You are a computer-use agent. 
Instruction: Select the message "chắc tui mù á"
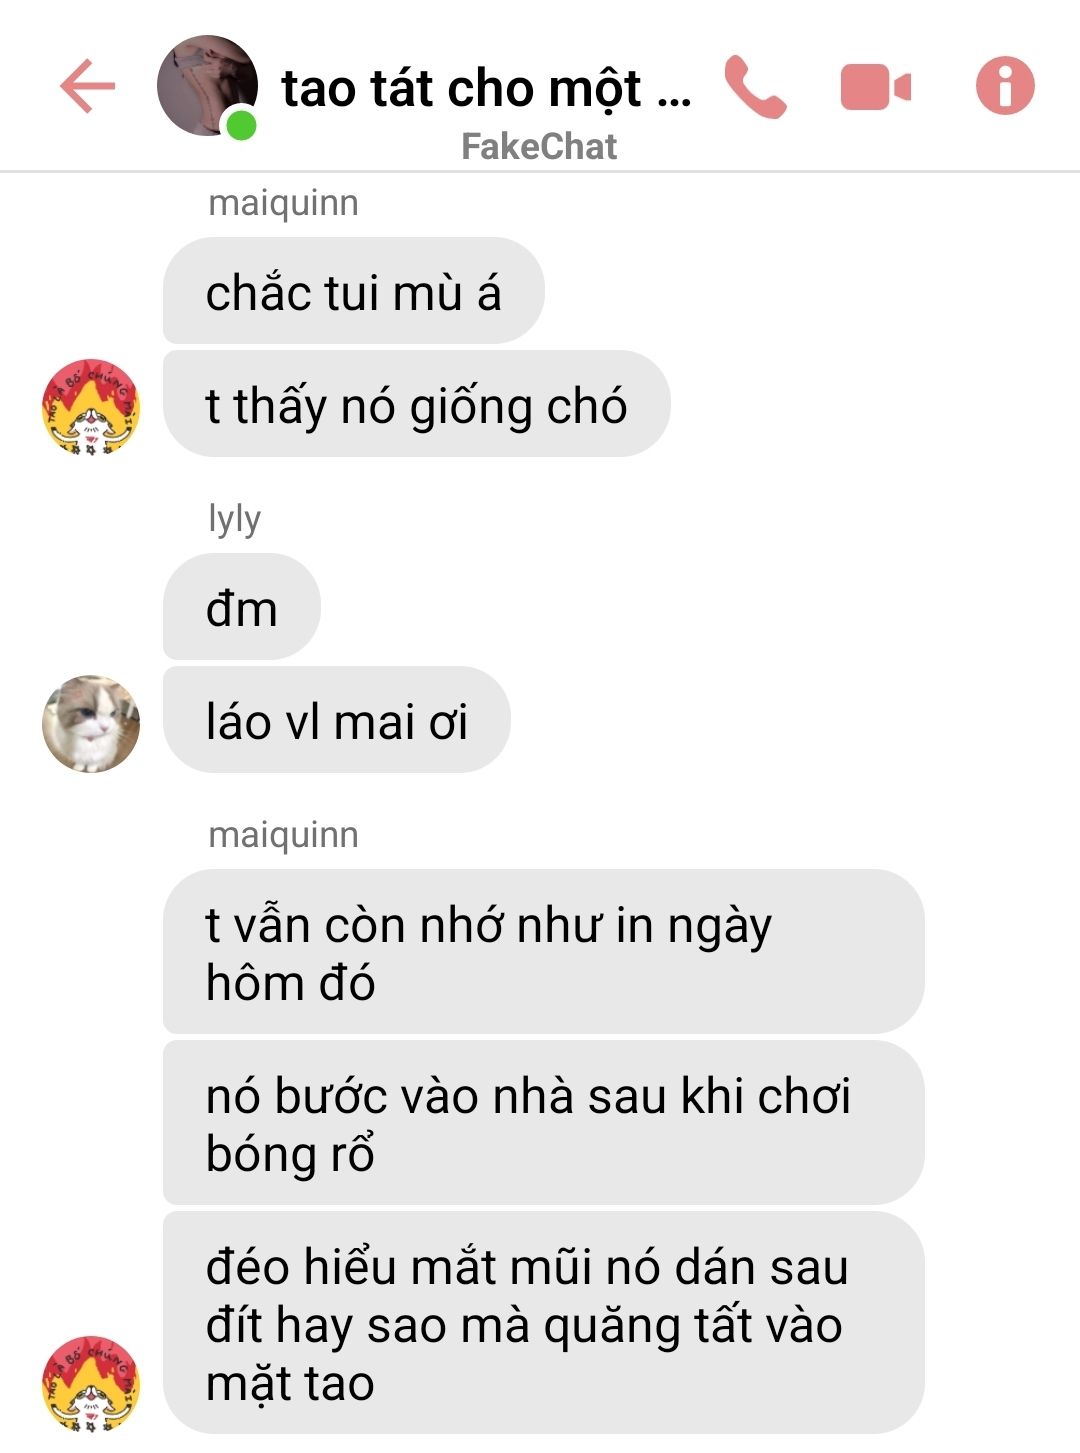pyautogui.click(x=353, y=291)
